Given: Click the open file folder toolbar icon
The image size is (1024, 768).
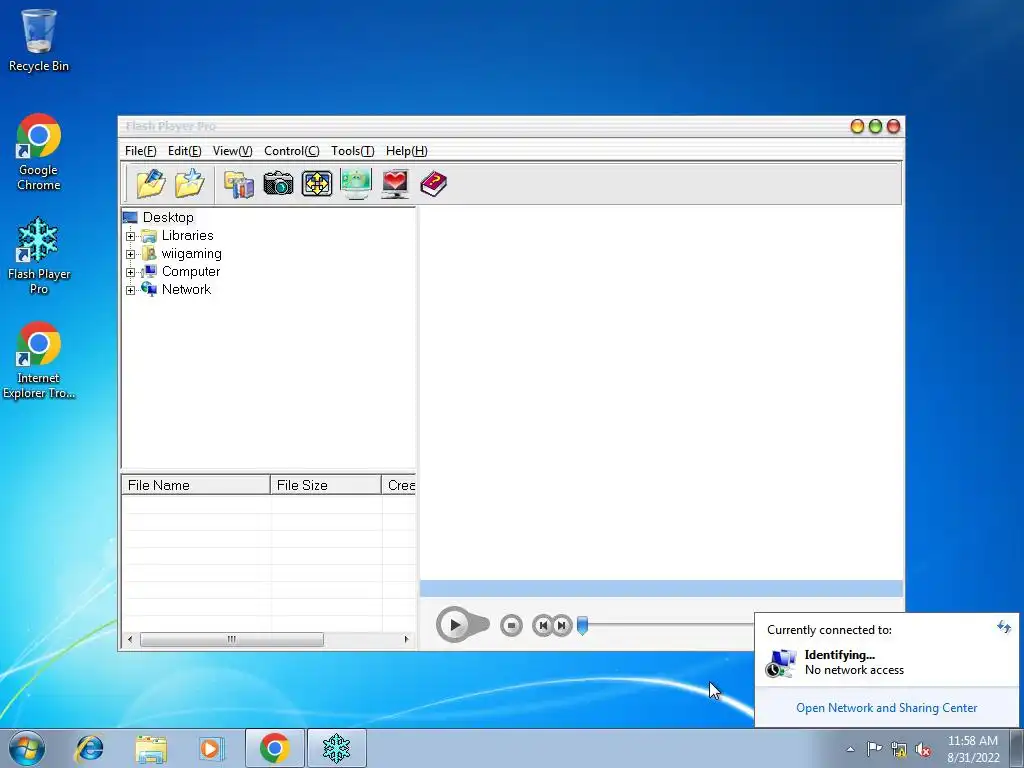Looking at the screenshot, I should point(150,184).
